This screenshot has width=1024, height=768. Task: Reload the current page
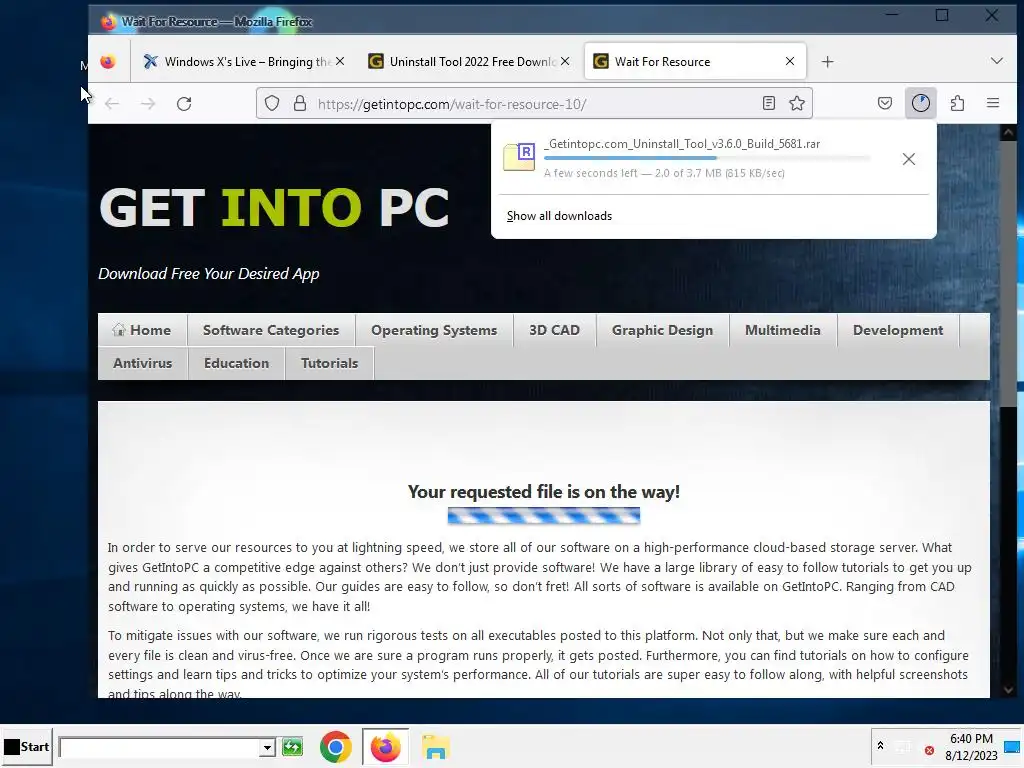[184, 104]
